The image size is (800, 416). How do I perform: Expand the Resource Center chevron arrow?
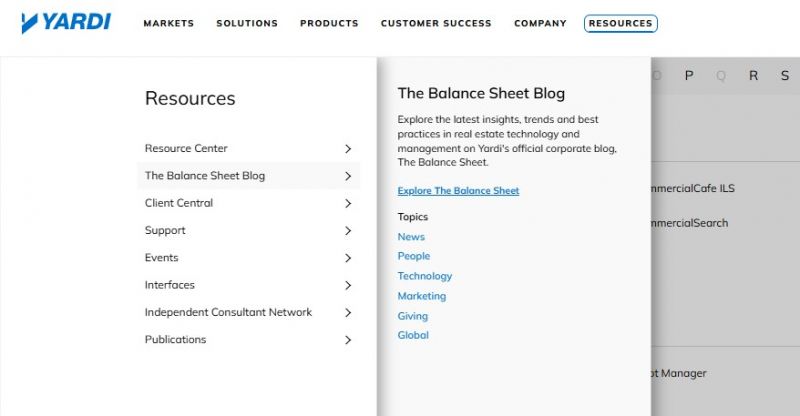pos(348,149)
